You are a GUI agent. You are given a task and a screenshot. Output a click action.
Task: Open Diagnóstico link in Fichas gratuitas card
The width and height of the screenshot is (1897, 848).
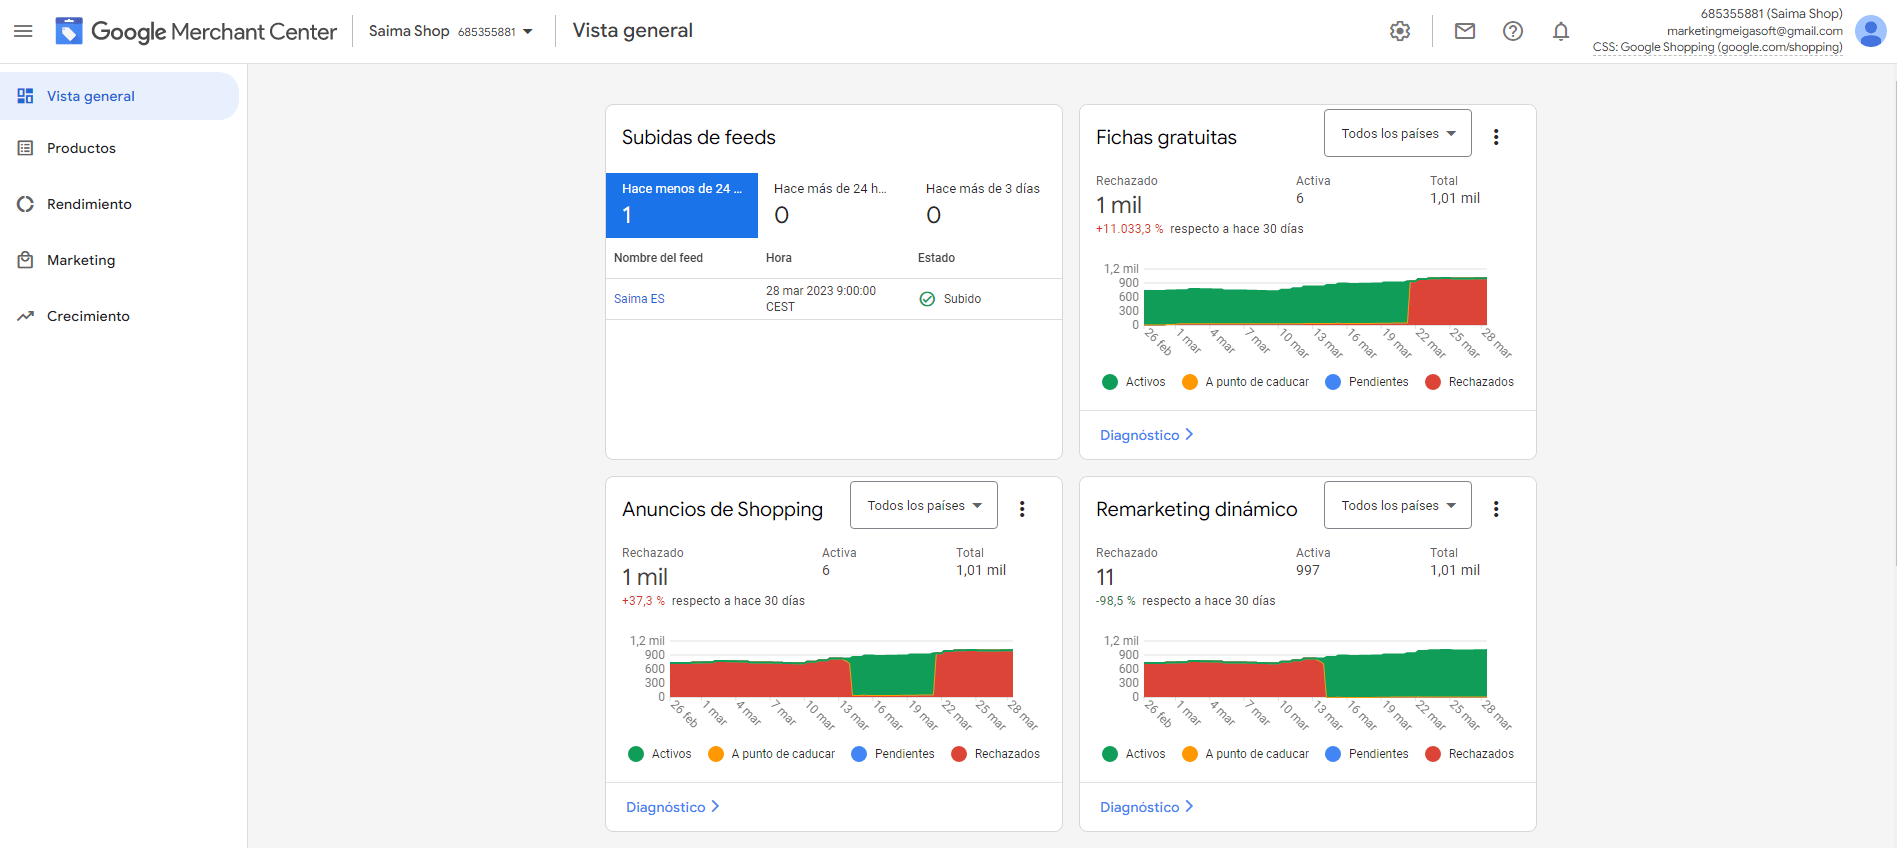pos(1146,435)
